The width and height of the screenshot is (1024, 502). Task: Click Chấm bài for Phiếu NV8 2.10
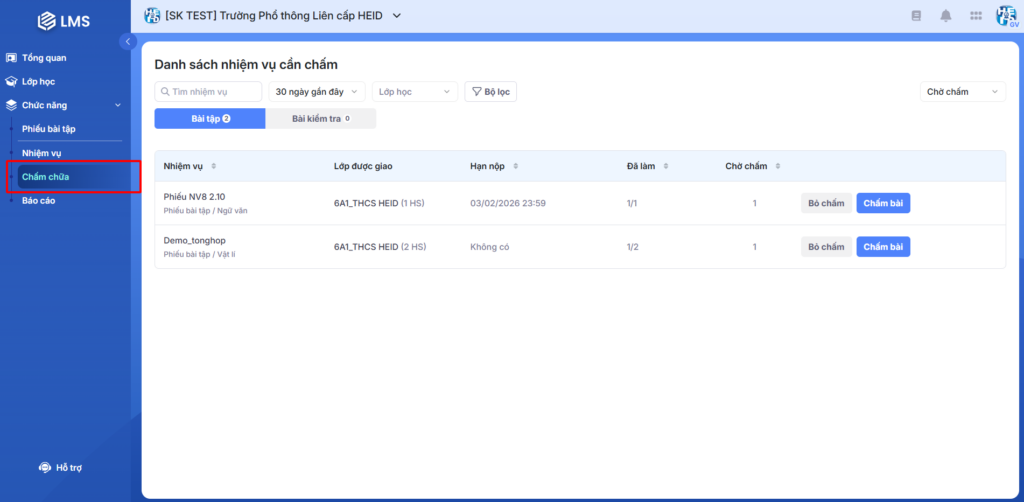(882, 203)
